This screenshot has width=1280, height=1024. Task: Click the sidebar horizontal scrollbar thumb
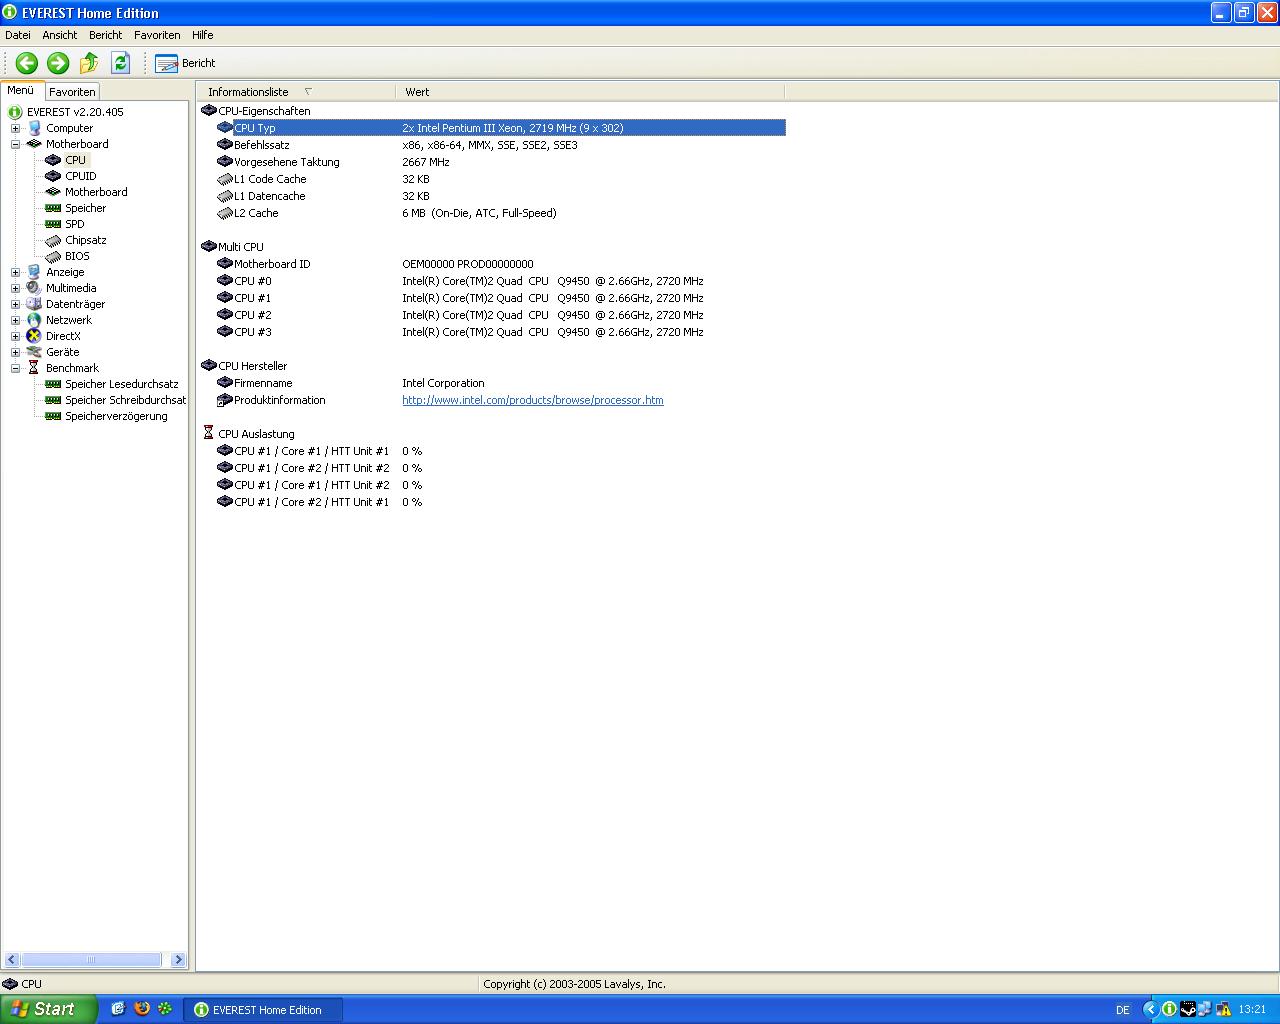pyautogui.click(x=91, y=960)
